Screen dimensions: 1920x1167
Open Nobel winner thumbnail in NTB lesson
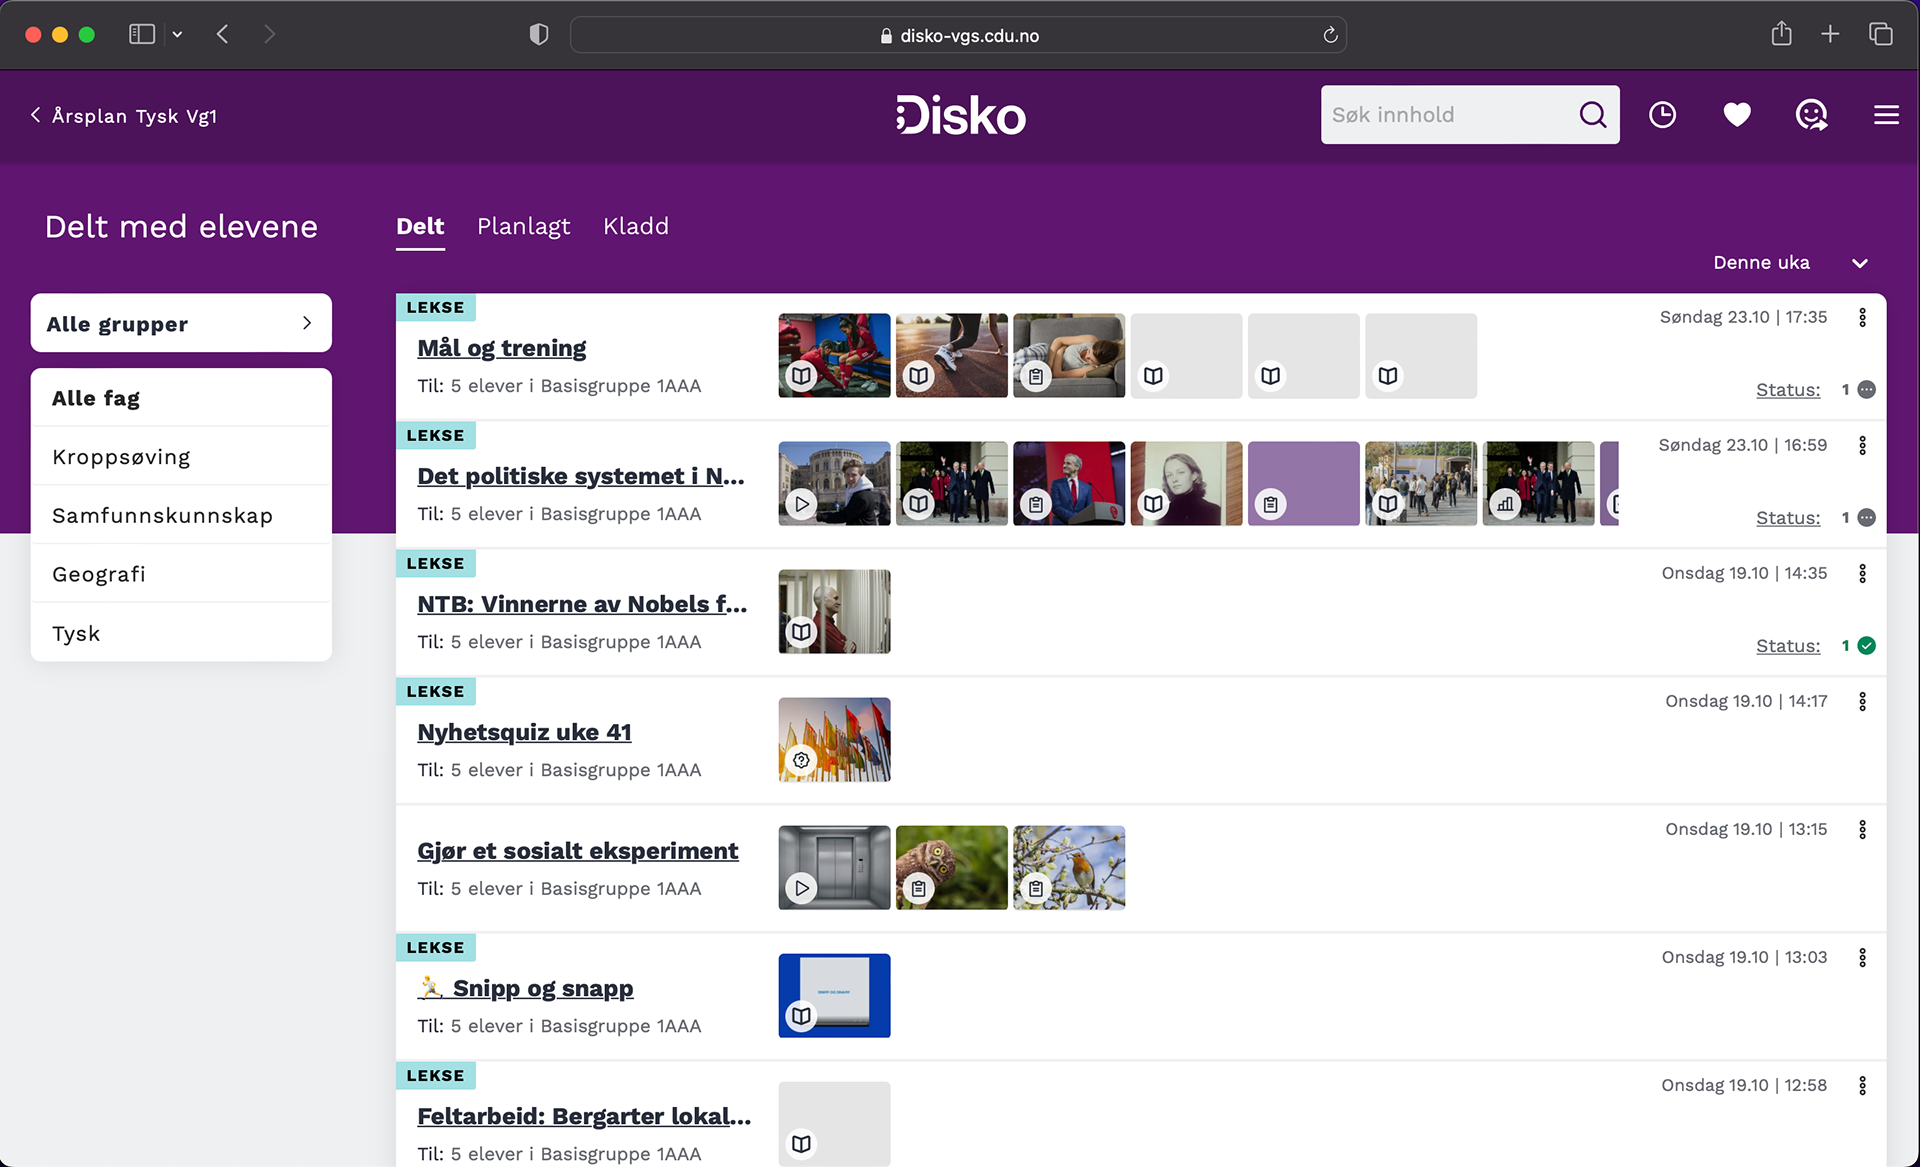[834, 612]
